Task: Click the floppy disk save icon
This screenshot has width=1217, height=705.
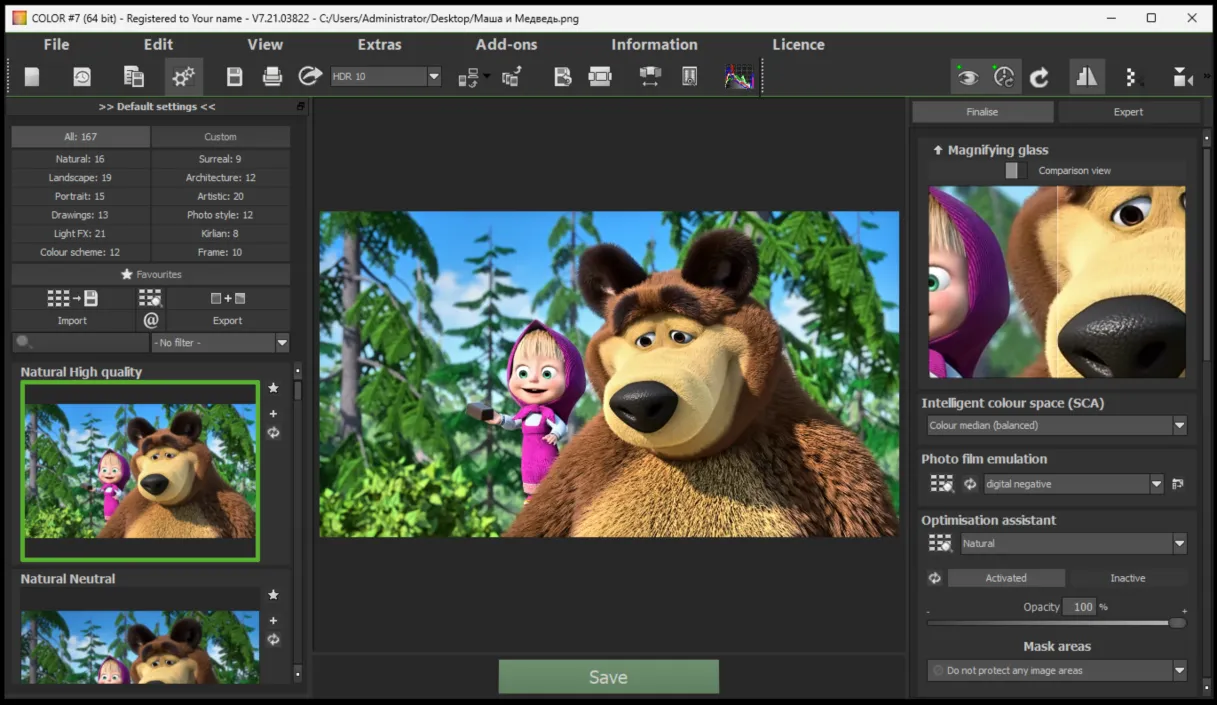Action: coord(235,77)
